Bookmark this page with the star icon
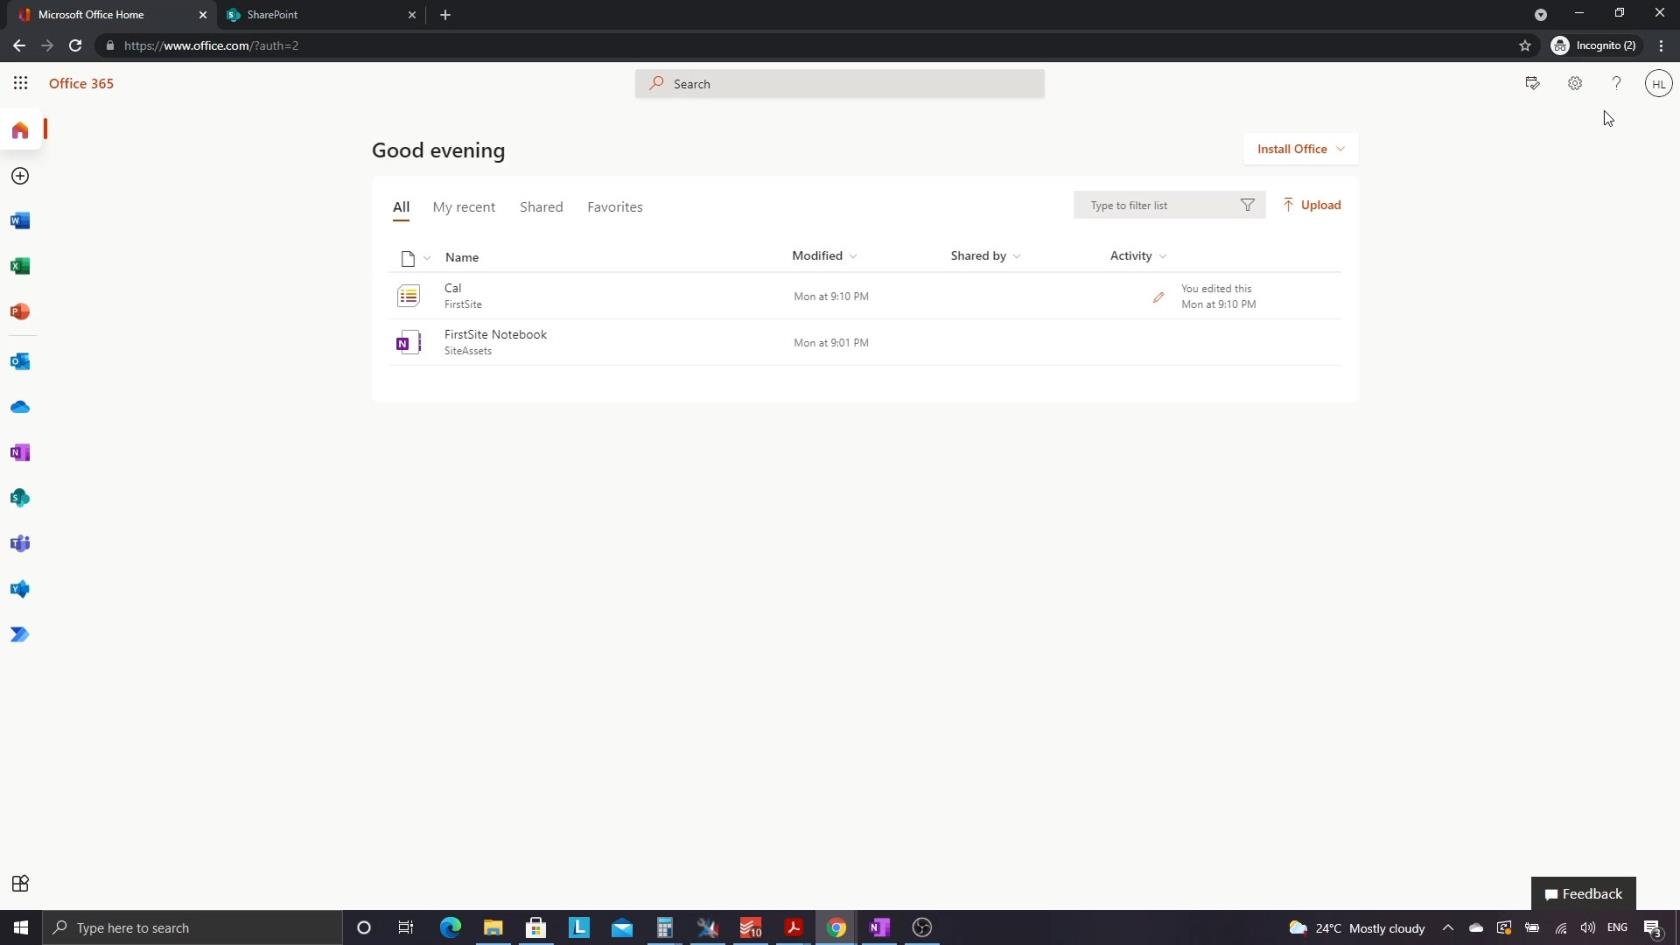1680x945 pixels. pos(1525,45)
